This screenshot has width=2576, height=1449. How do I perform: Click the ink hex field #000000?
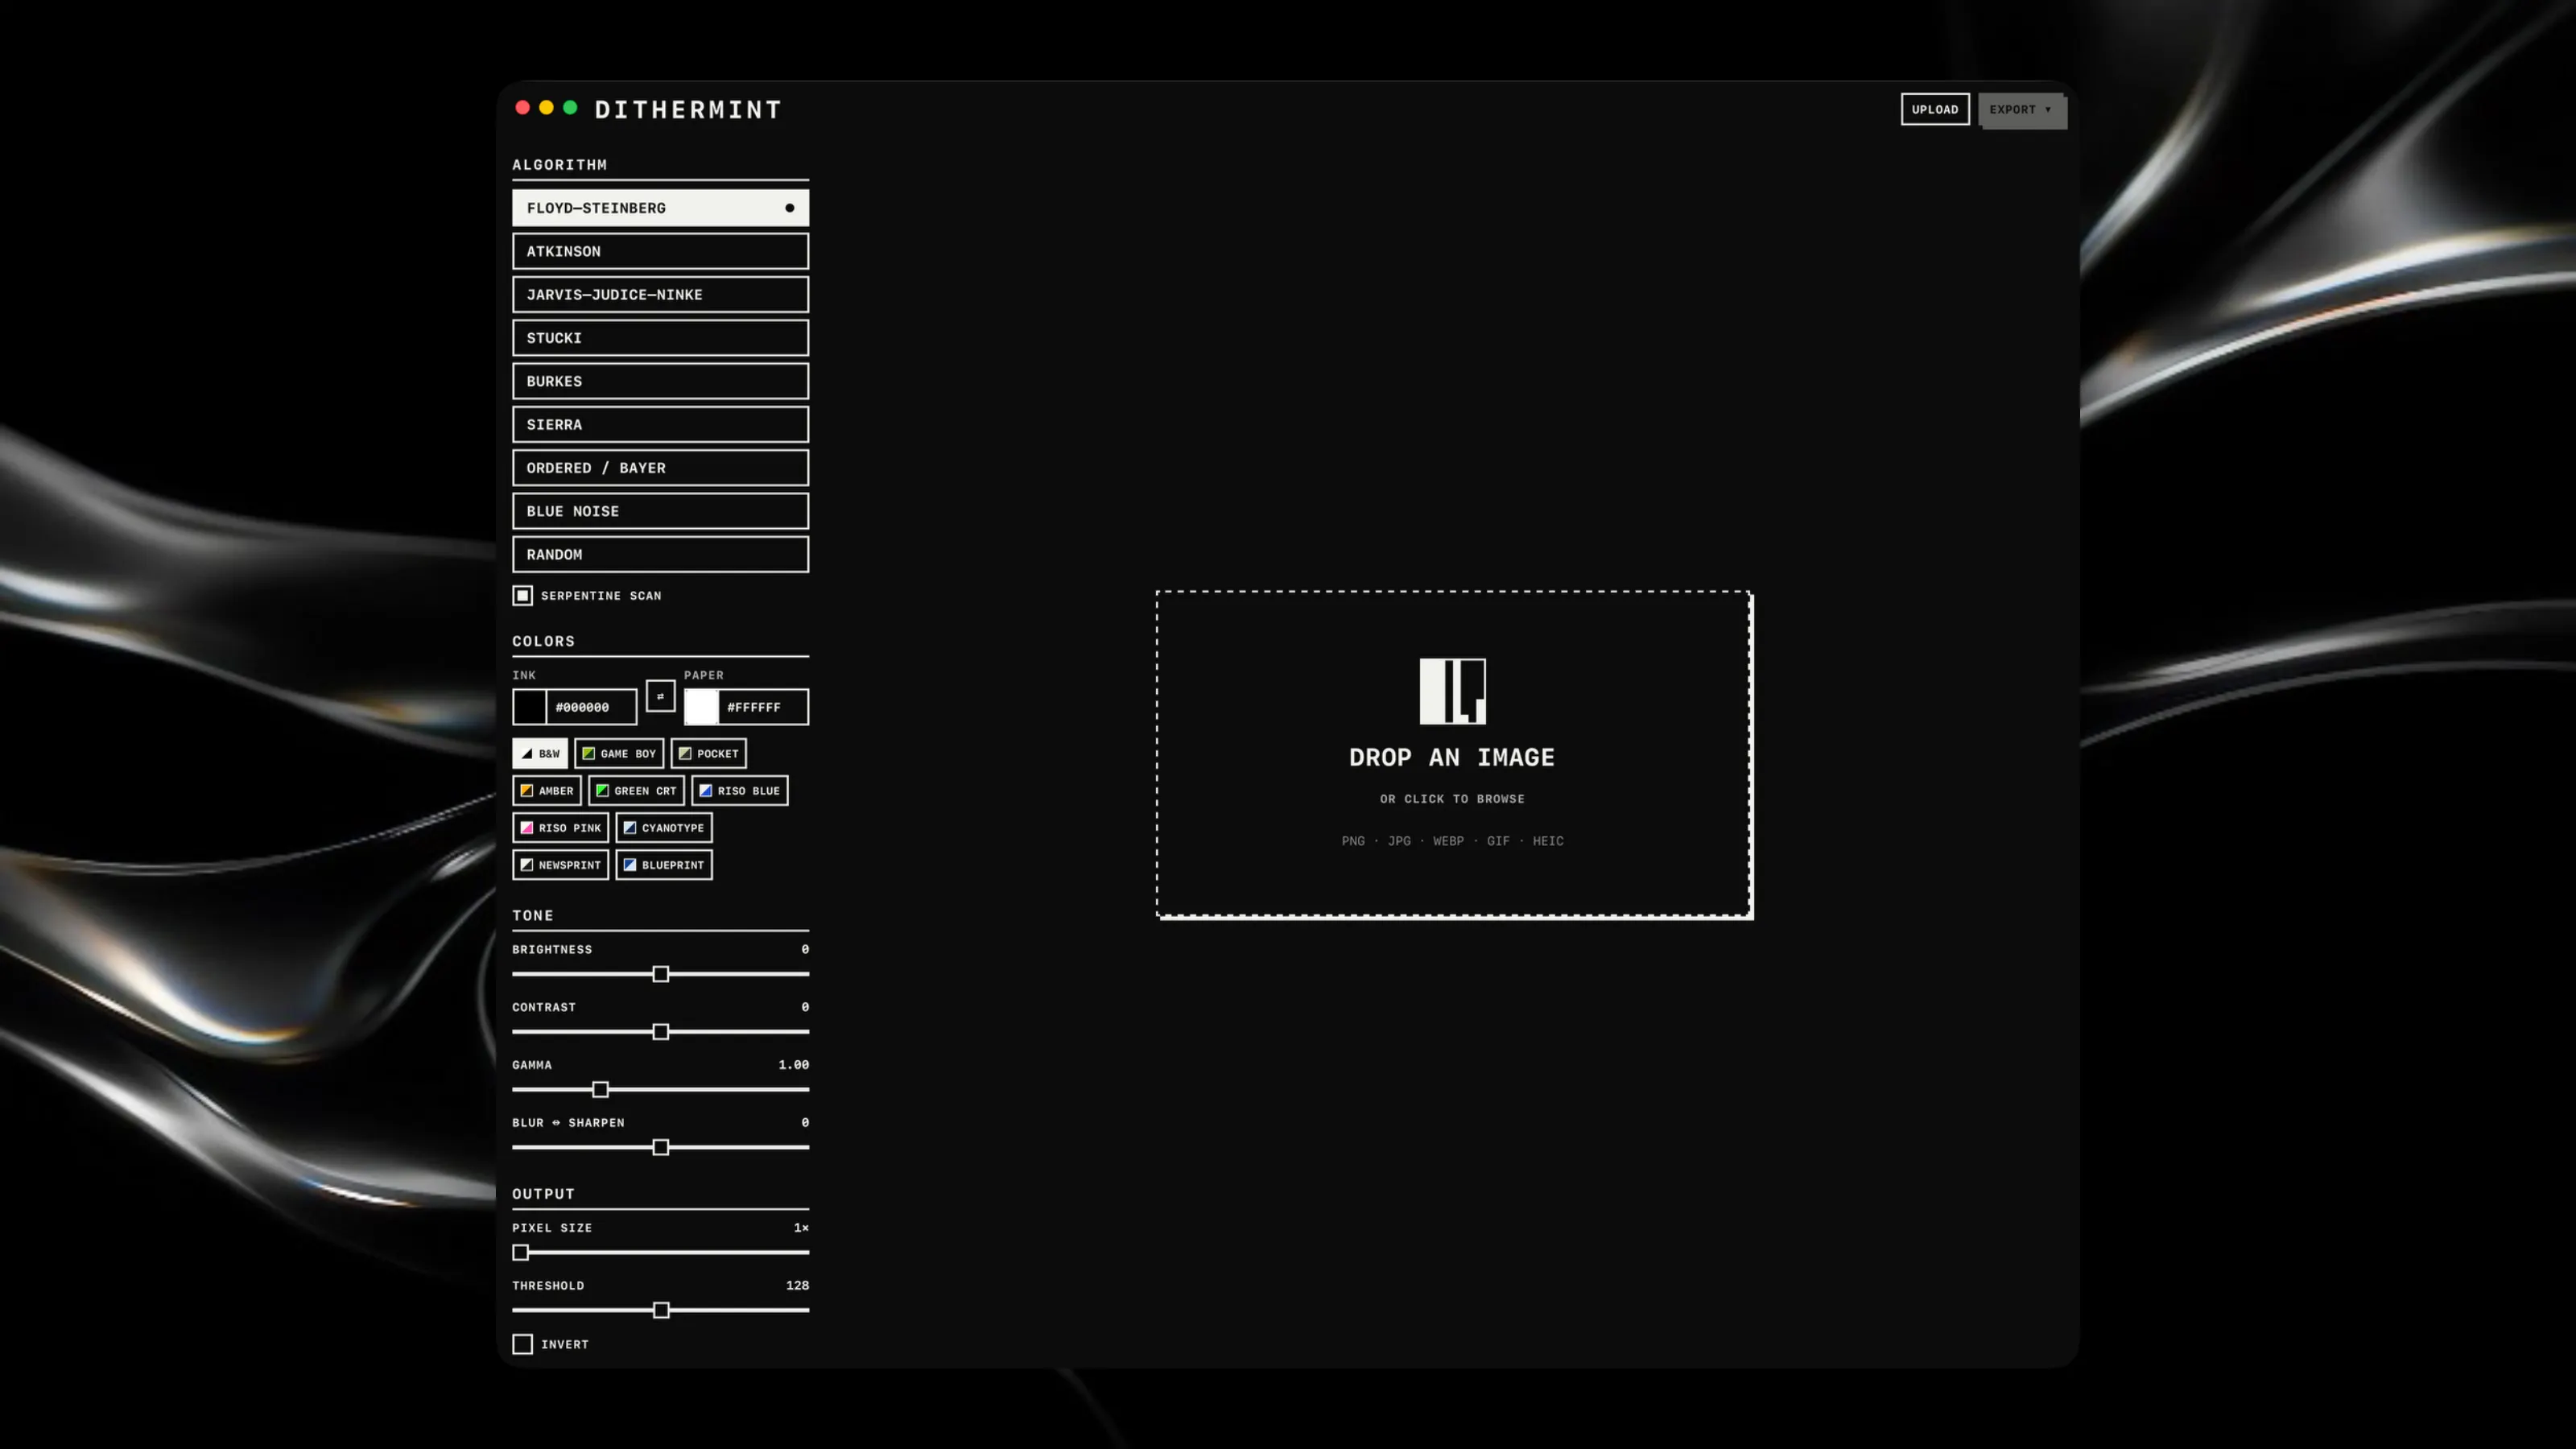pyautogui.click(x=591, y=706)
